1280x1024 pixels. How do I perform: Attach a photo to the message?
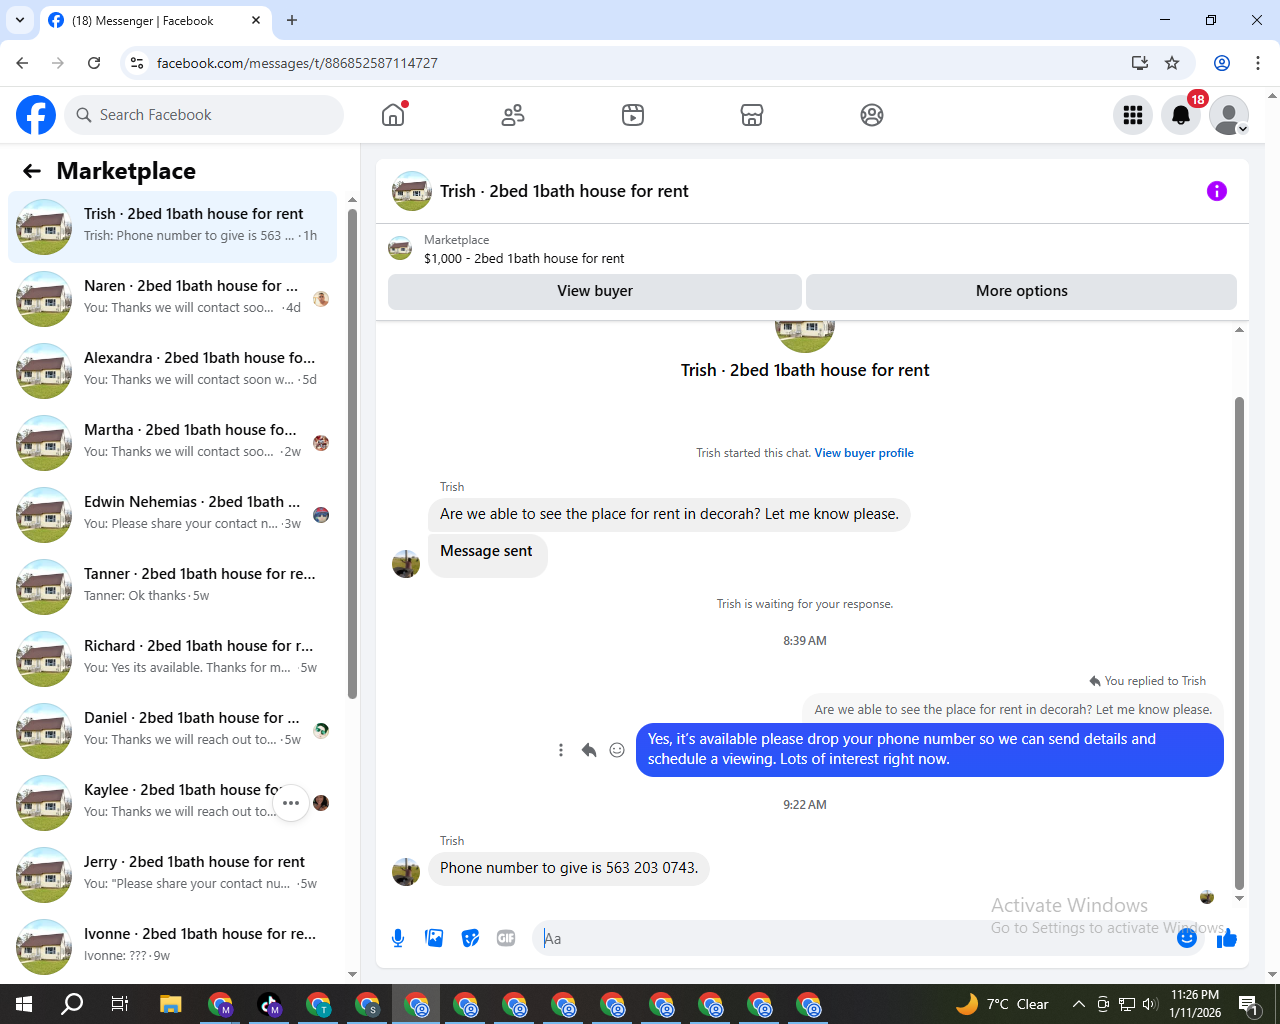(434, 938)
